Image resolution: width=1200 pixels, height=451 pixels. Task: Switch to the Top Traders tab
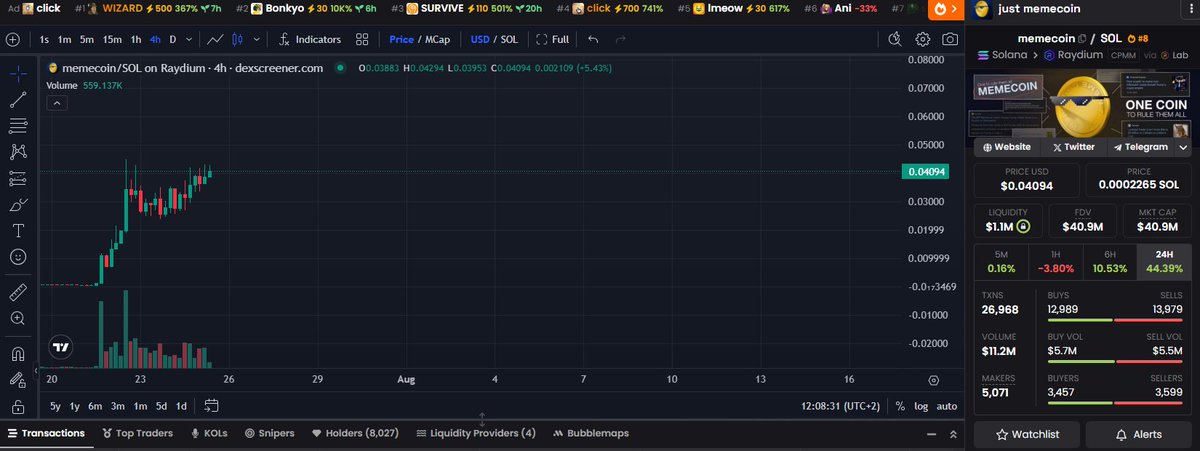click(137, 433)
